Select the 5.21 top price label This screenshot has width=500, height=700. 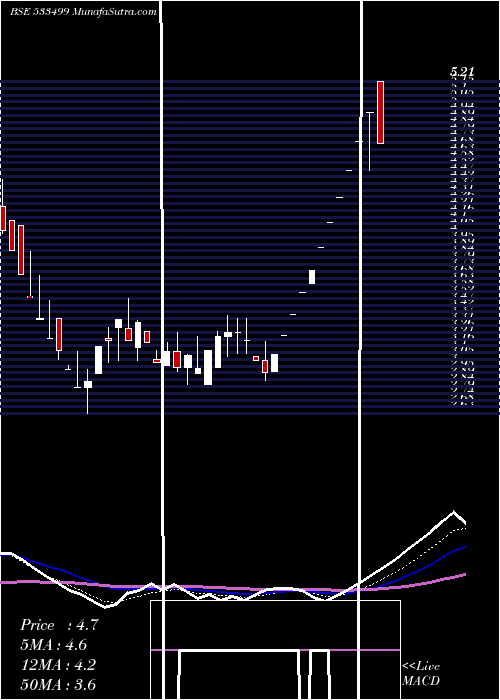coord(462,71)
